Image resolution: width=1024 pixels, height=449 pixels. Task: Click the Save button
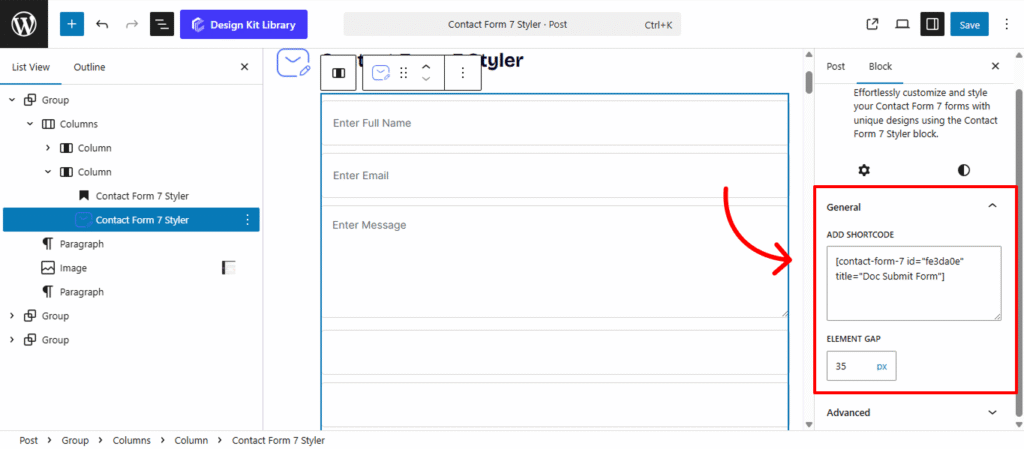970,24
